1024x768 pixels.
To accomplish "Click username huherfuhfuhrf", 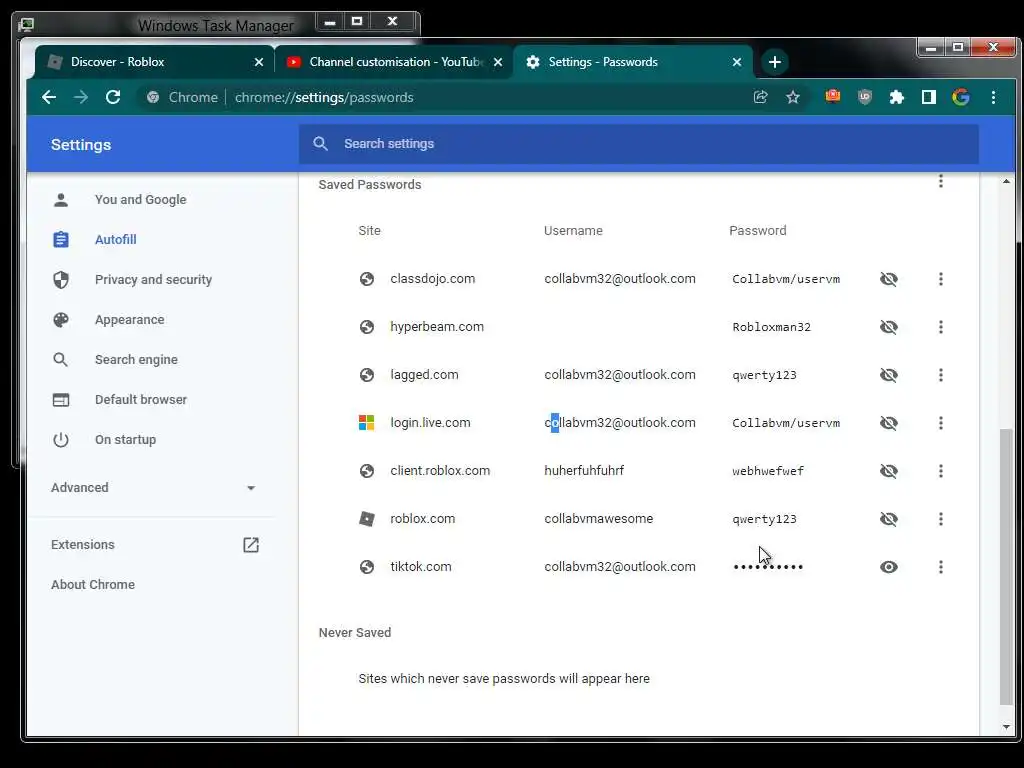I will point(584,471).
